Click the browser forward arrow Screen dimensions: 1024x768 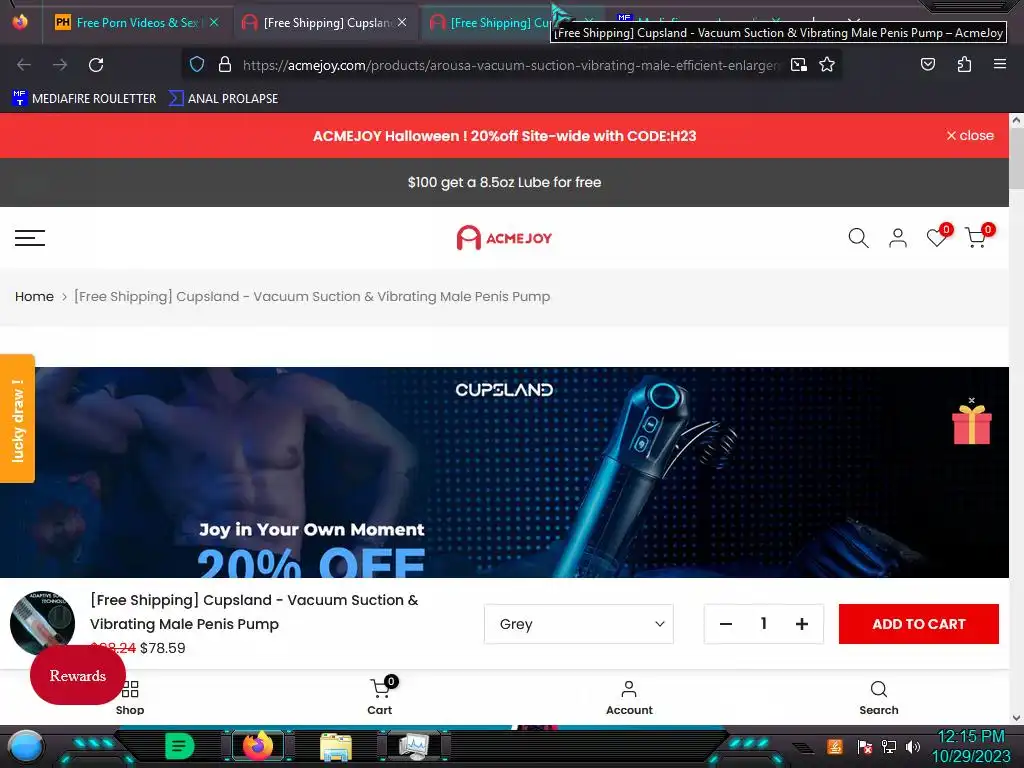point(60,65)
